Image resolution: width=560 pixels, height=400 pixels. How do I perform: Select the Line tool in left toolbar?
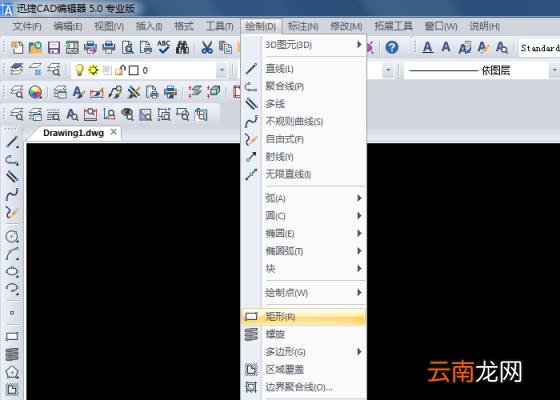(12, 142)
